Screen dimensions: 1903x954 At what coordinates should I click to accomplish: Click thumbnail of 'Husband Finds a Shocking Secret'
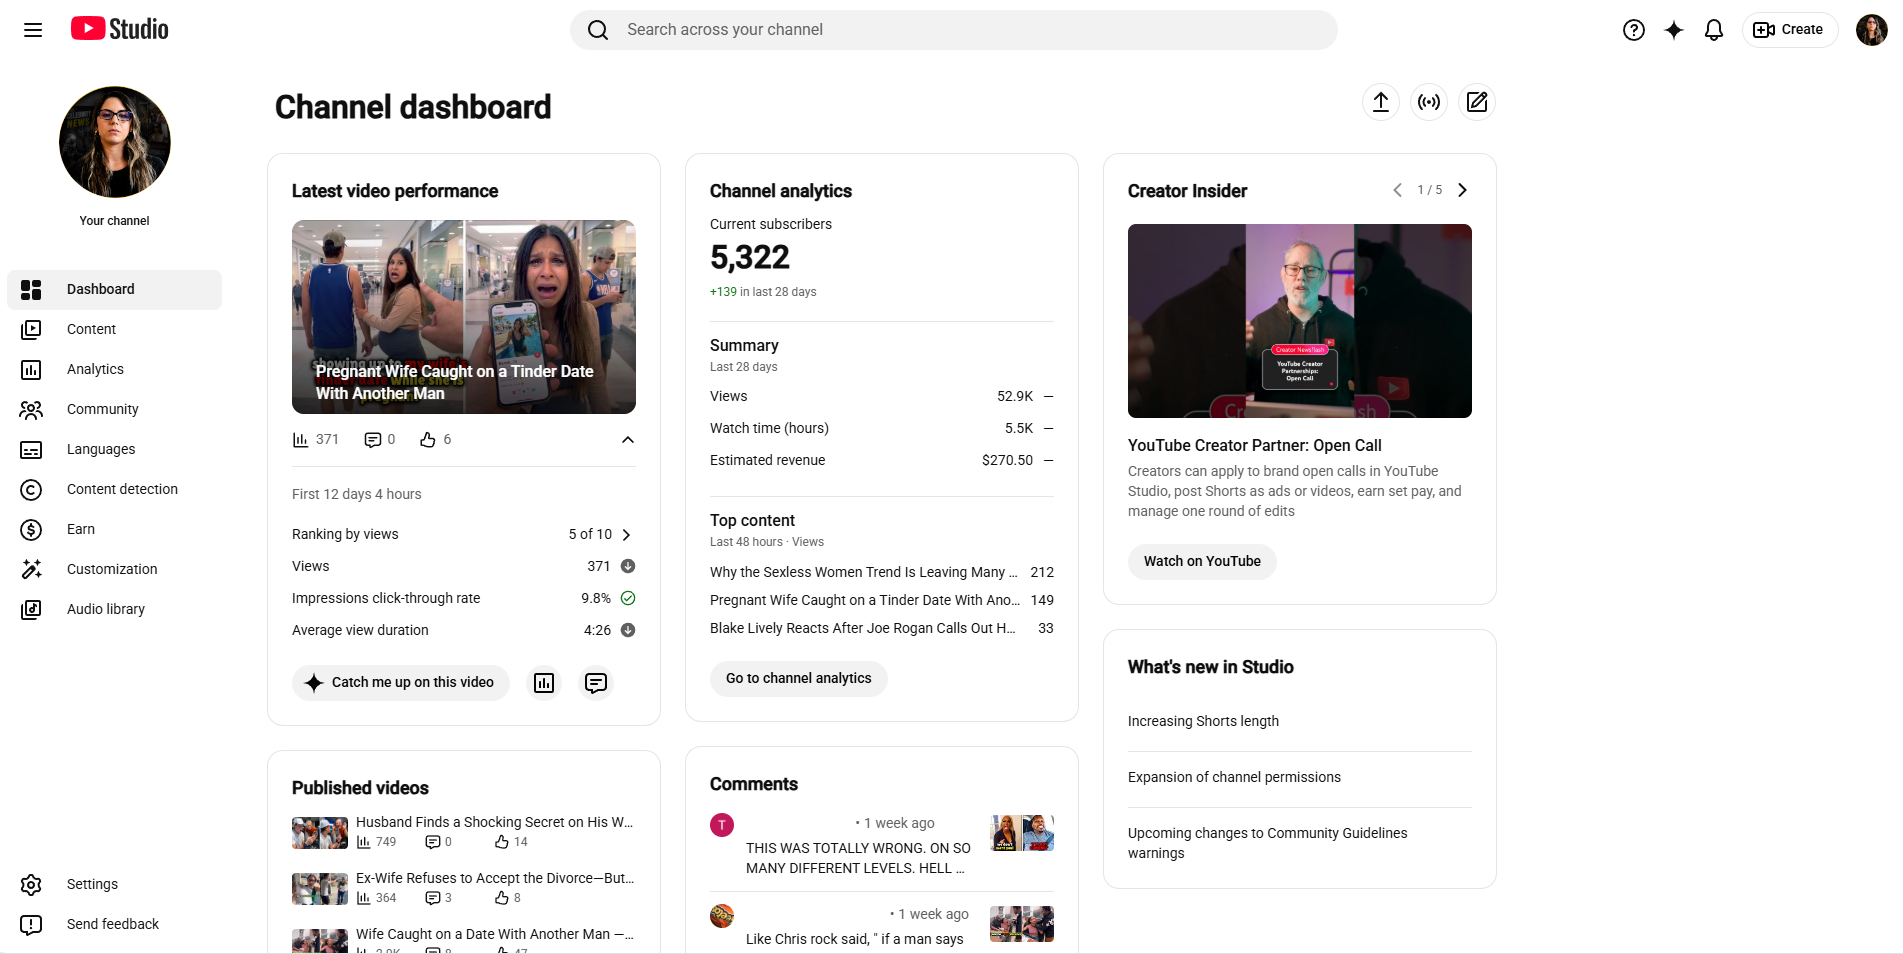pyautogui.click(x=320, y=833)
